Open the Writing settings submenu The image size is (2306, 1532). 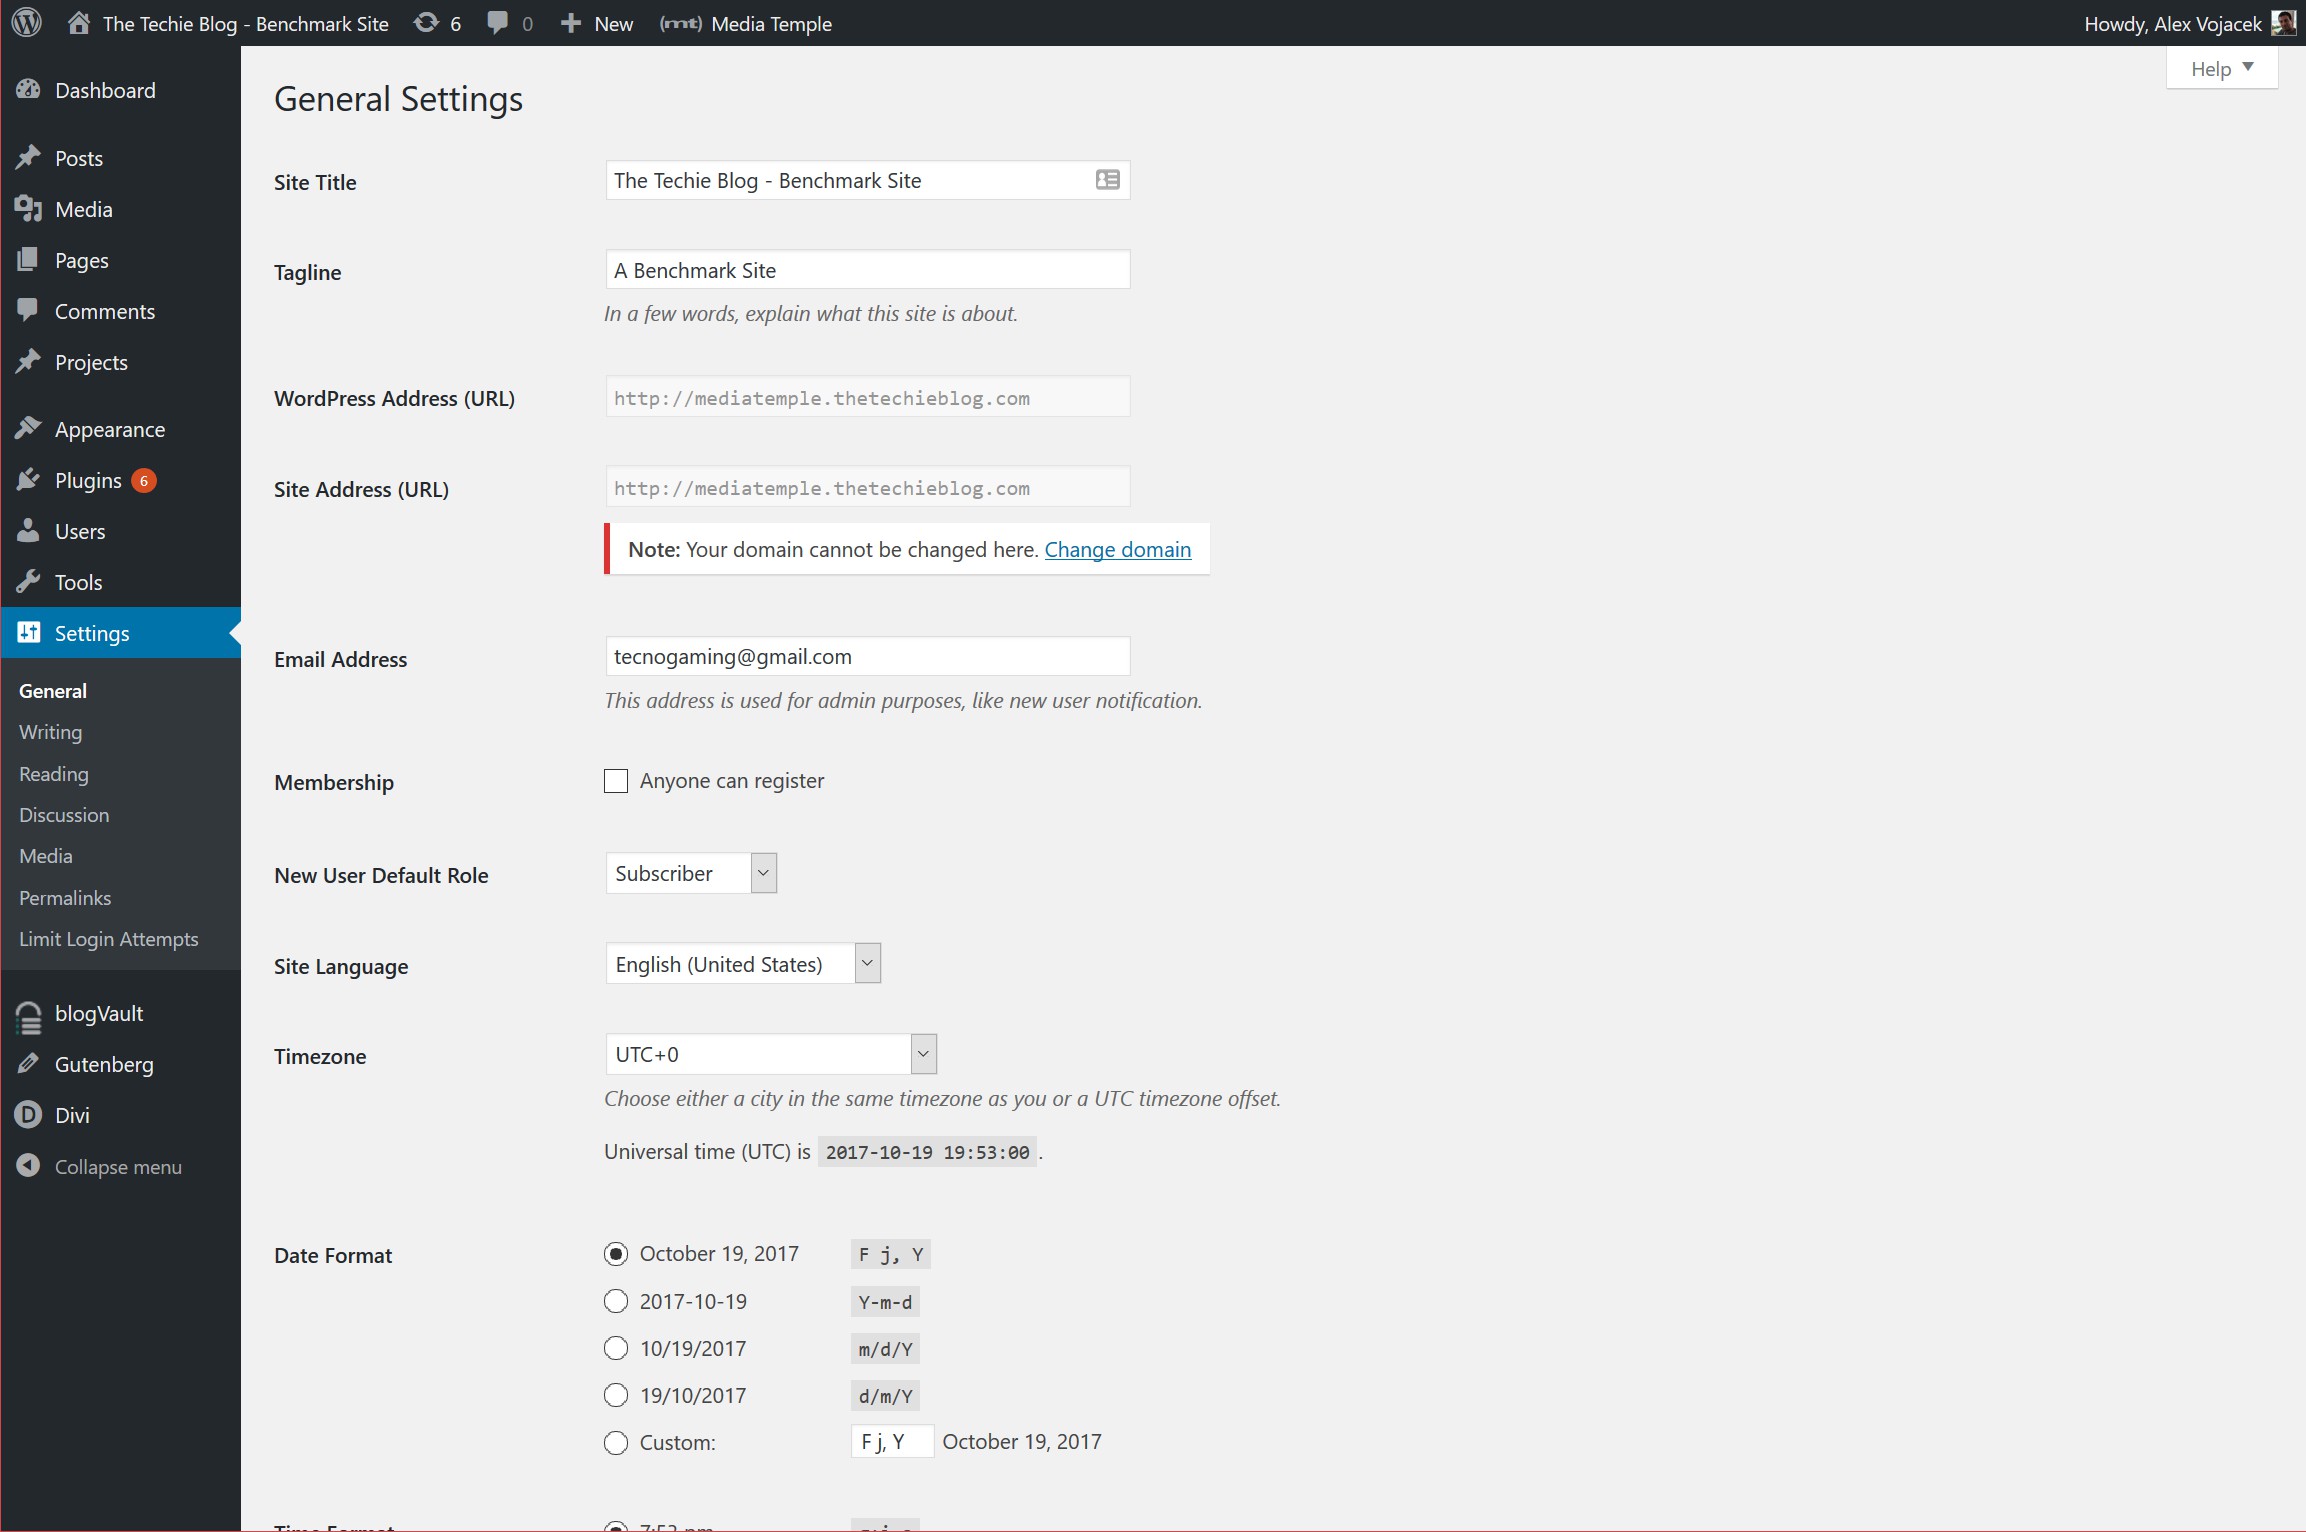(x=51, y=732)
